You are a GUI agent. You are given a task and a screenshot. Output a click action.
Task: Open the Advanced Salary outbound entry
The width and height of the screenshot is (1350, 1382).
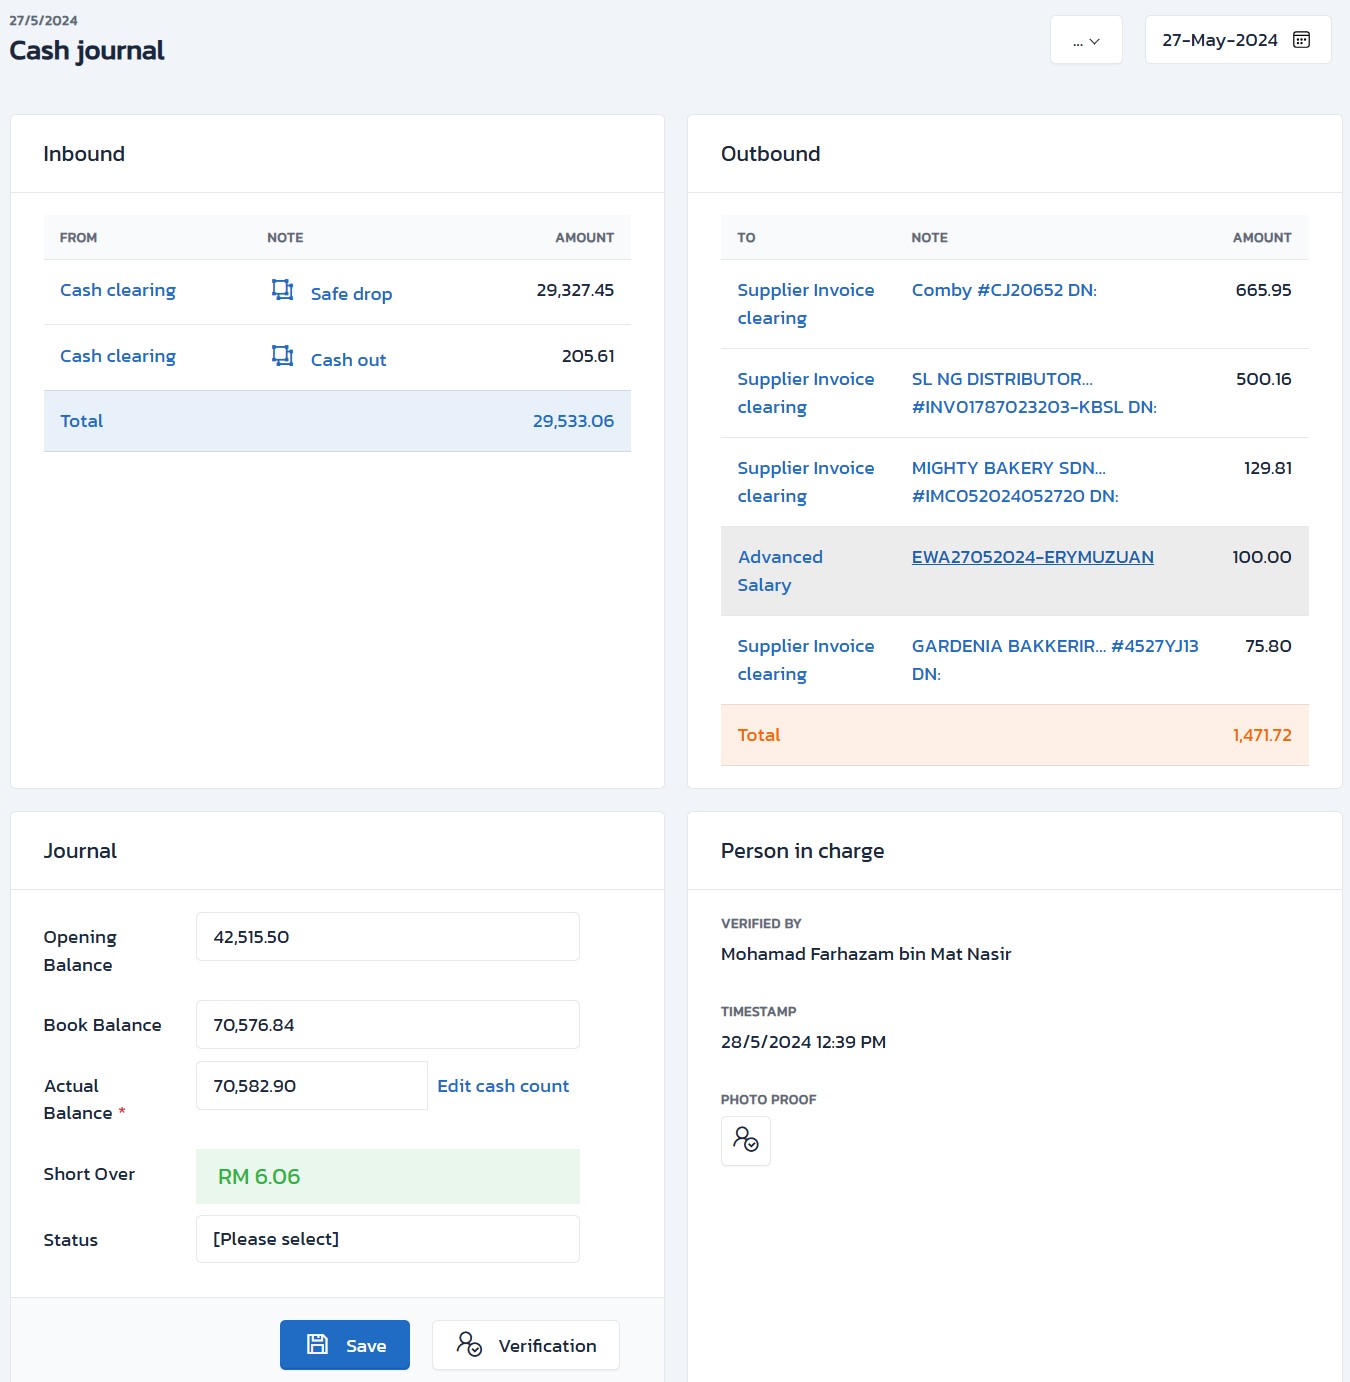point(780,570)
